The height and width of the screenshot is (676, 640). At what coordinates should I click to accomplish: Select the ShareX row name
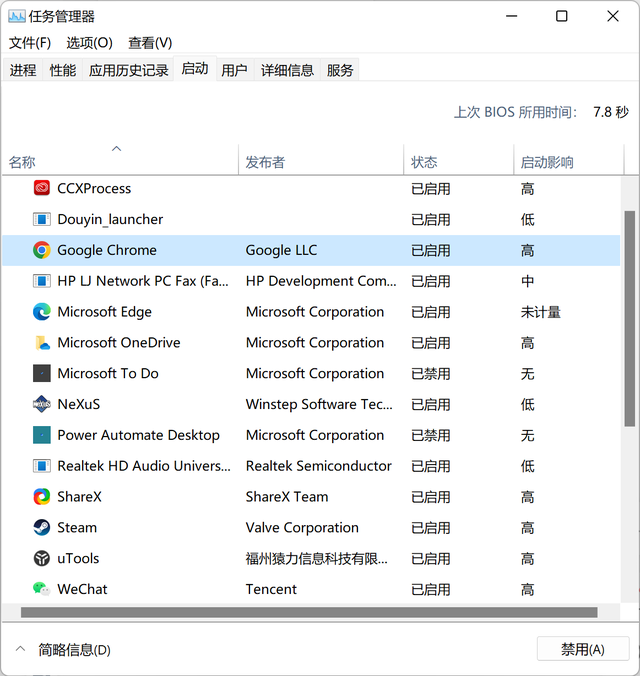click(79, 497)
